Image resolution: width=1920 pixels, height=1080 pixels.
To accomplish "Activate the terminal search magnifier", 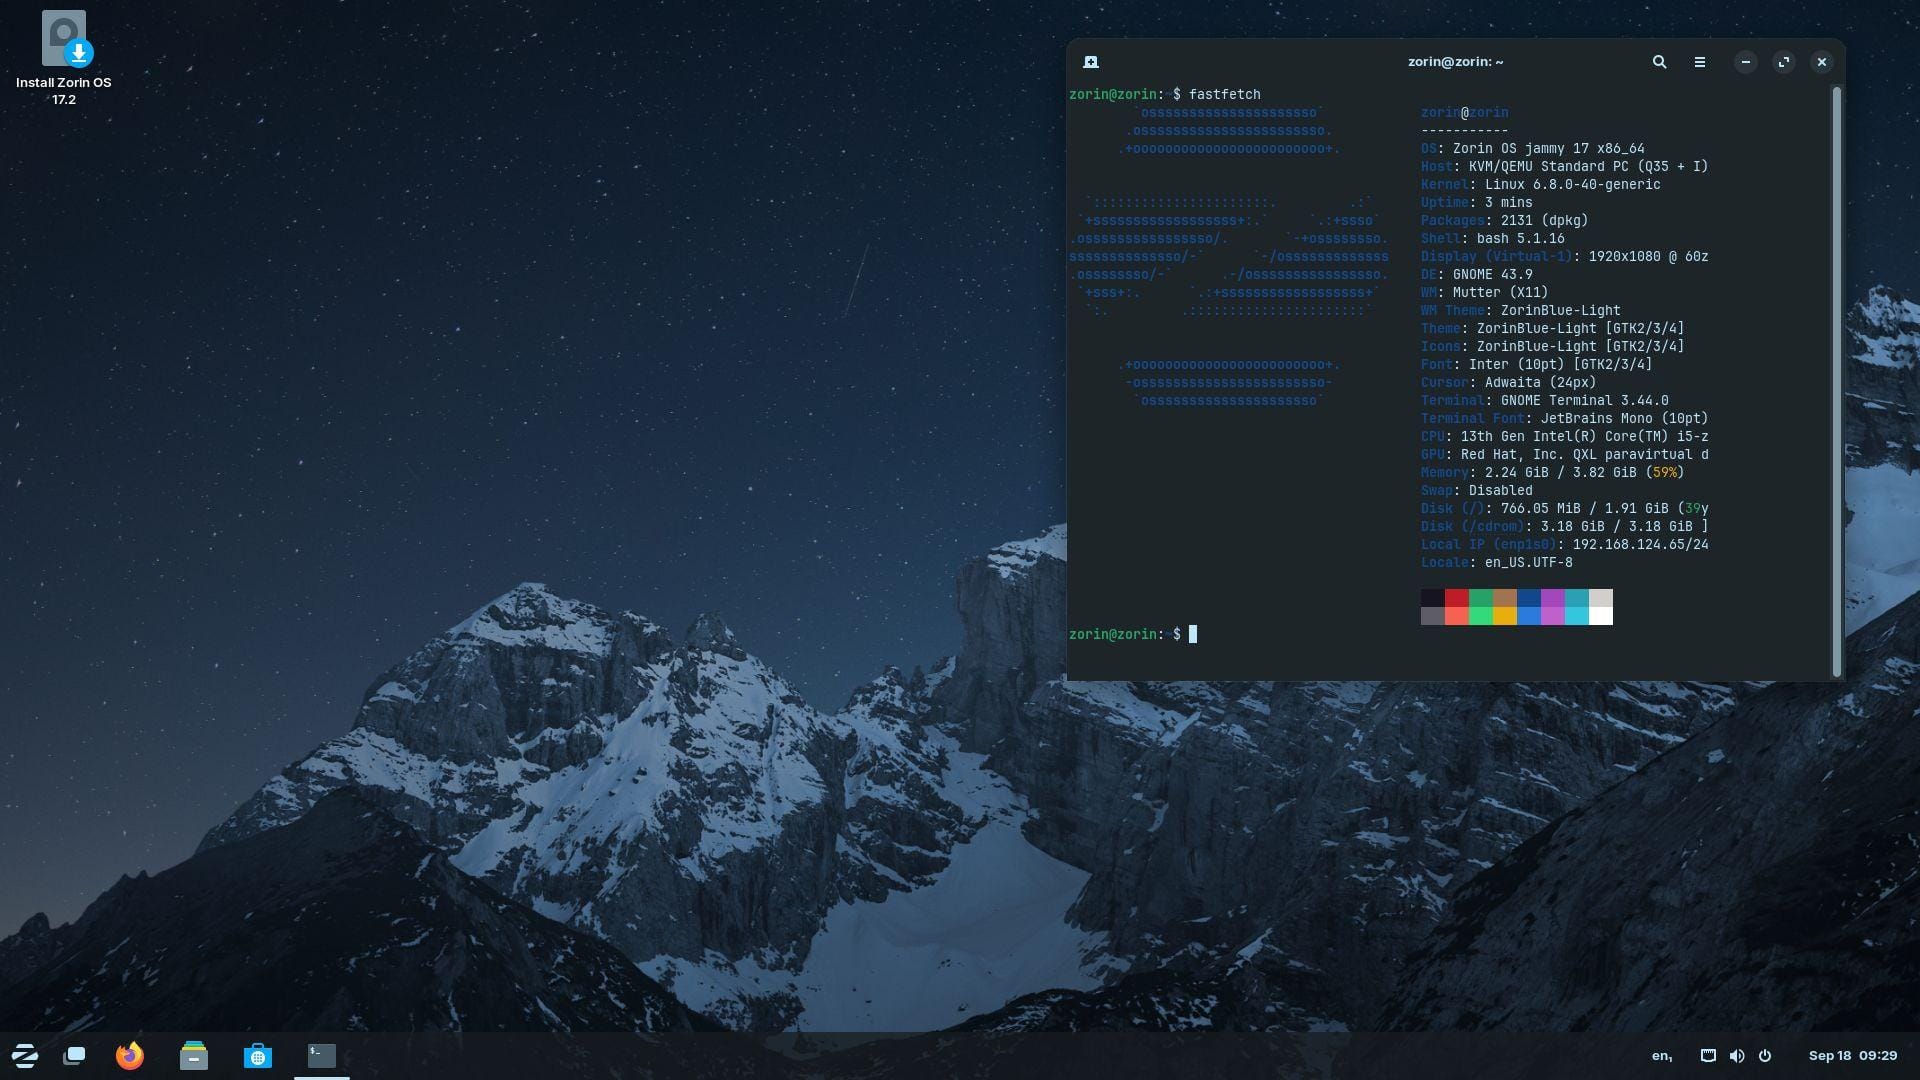I will (x=1659, y=61).
